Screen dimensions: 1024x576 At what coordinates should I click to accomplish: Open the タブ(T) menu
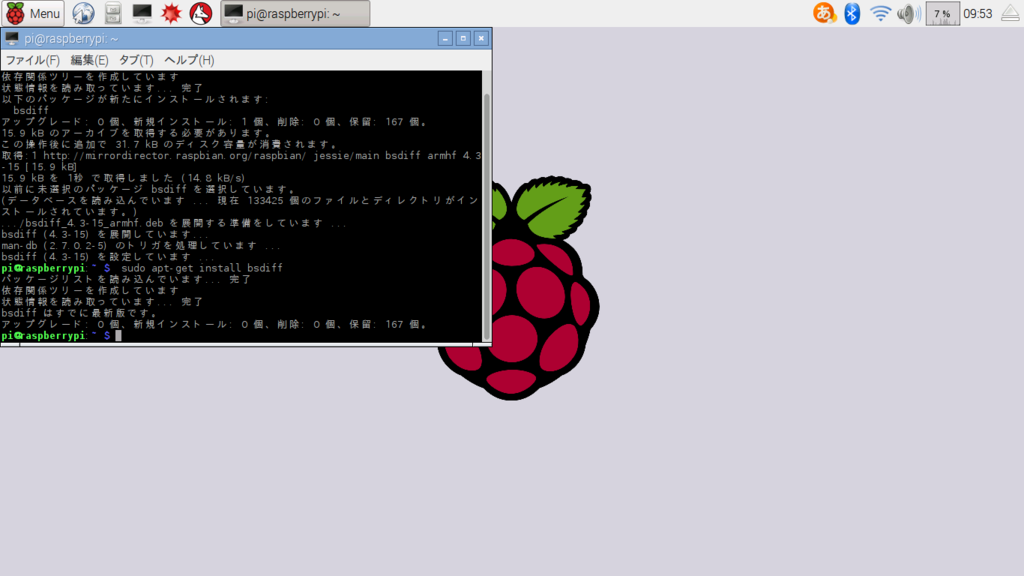point(136,60)
